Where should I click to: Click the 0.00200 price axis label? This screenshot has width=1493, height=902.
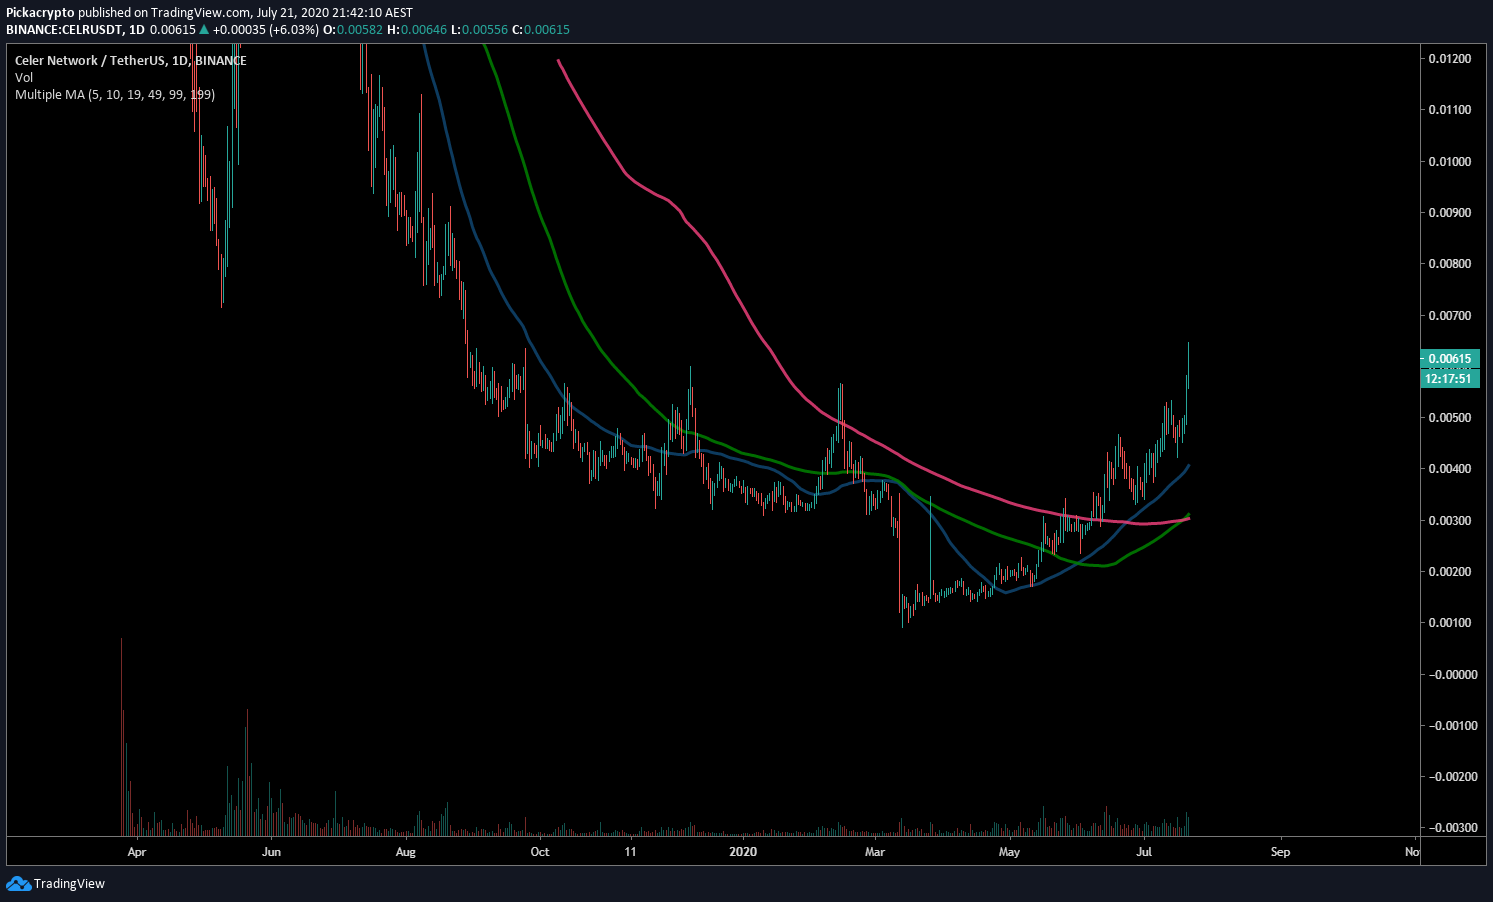coord(1449,572)
